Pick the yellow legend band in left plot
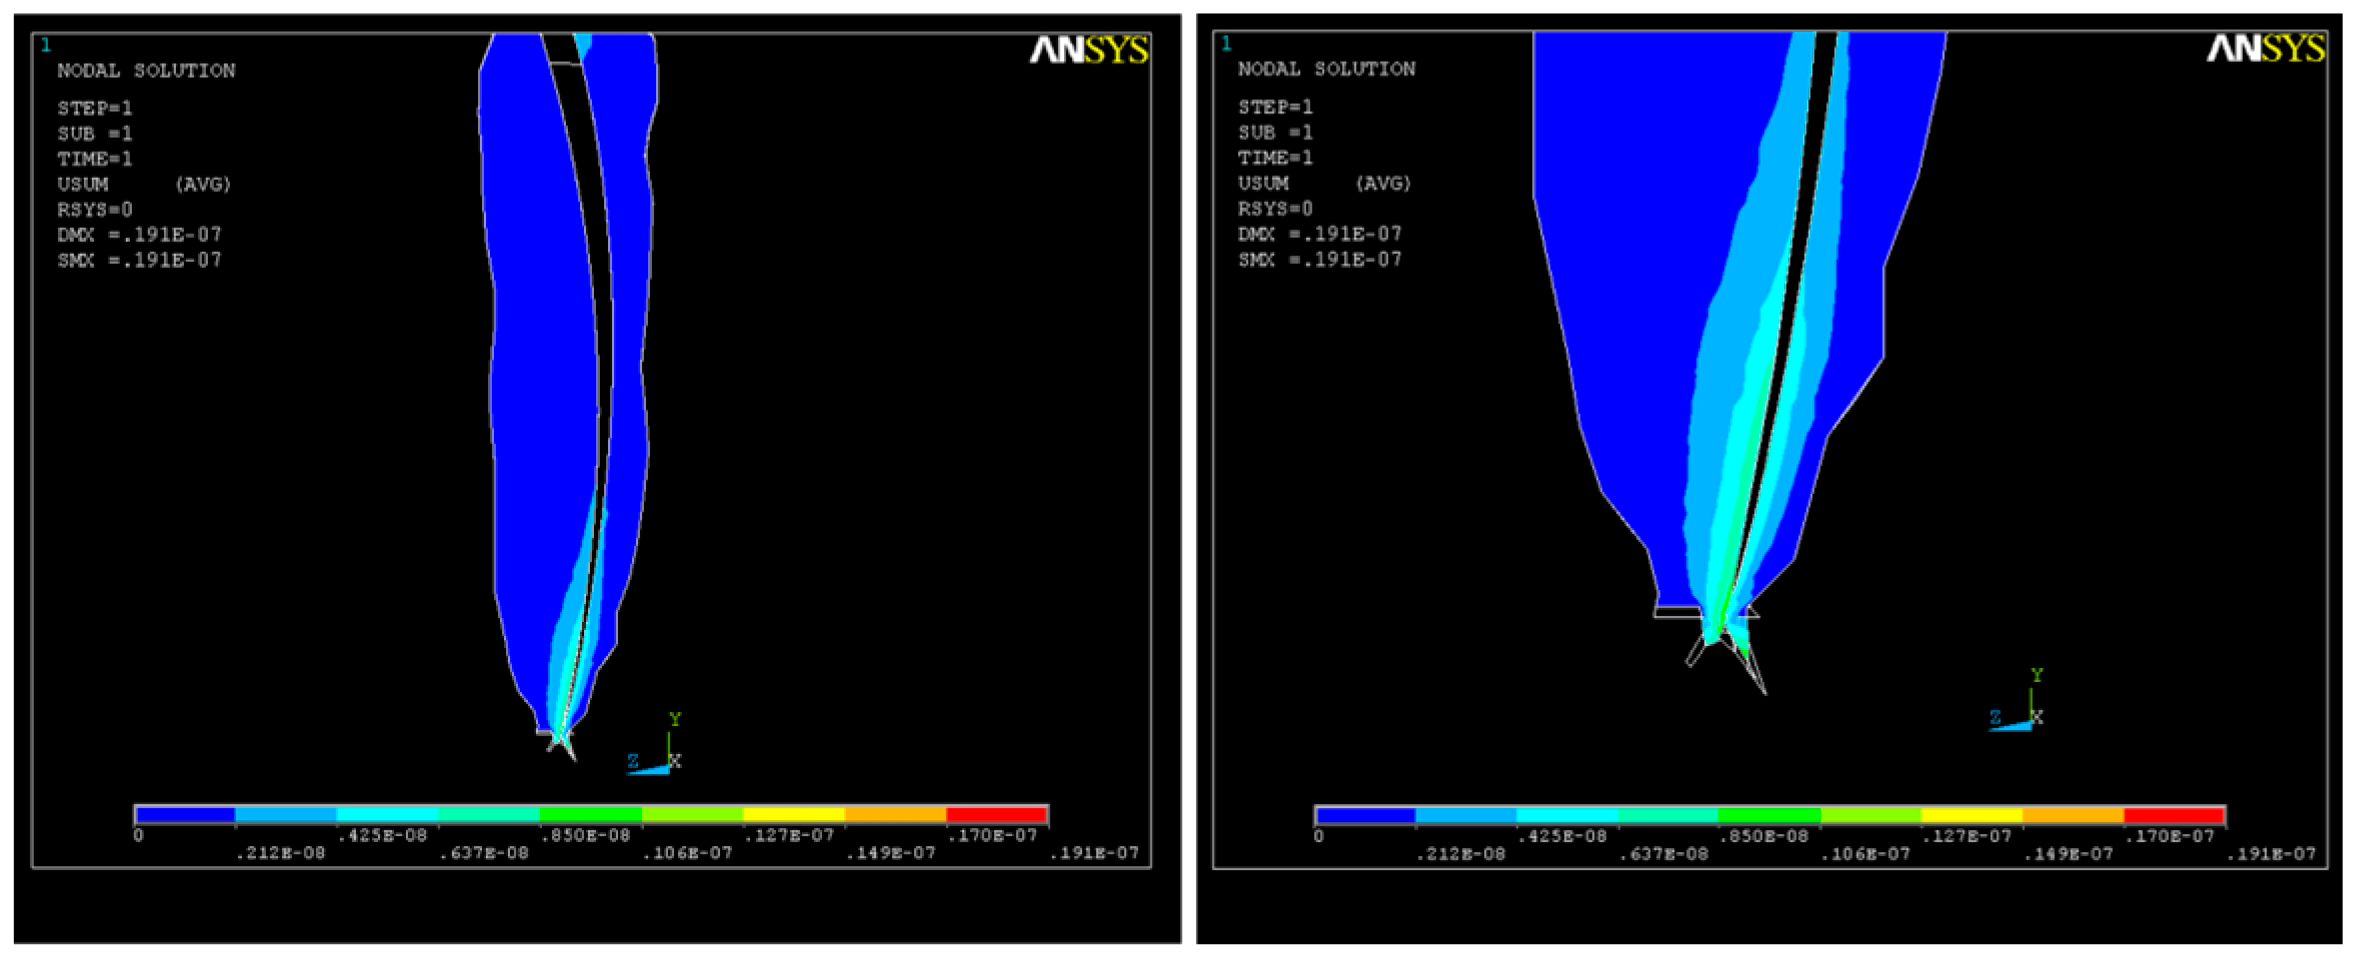Screen dimensions: 2359x959 794,815
